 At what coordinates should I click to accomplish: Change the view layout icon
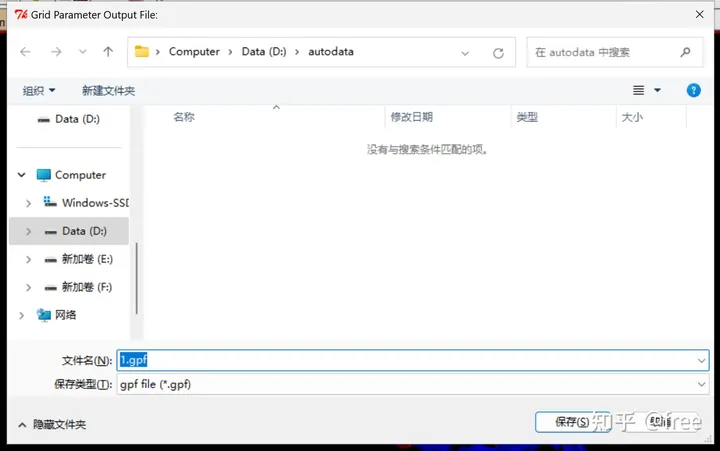pyautogui.click(x=639, y=90)
